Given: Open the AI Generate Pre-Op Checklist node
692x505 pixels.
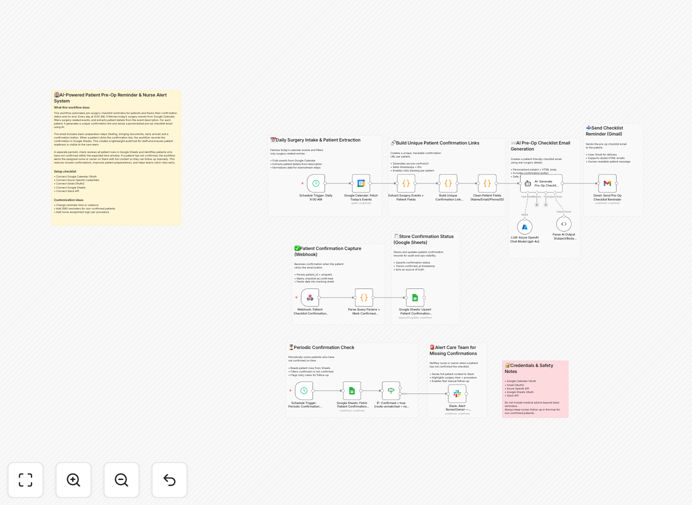Looking at the screenshot, I should [541, 183].
